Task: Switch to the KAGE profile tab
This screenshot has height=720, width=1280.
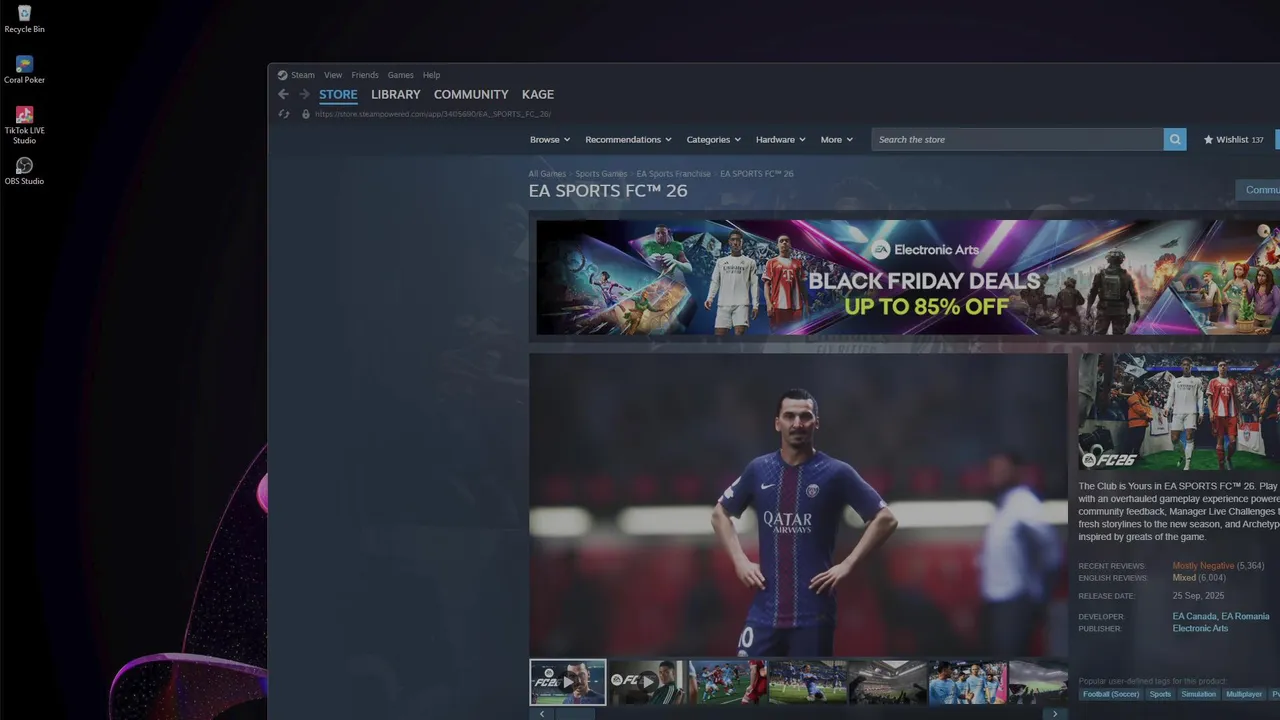Action: point(538,94)
